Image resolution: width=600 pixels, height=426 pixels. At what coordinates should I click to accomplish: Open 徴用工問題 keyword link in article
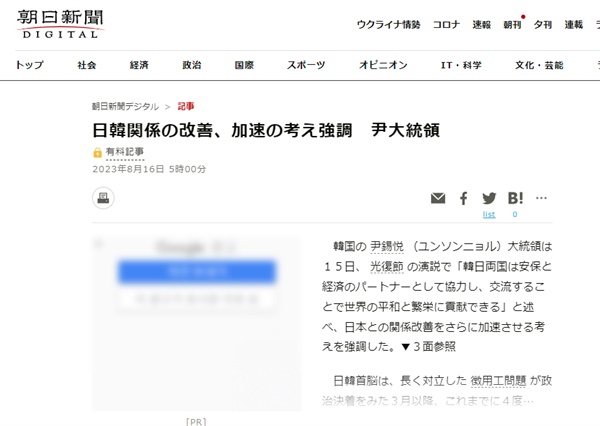pos(498,380)
